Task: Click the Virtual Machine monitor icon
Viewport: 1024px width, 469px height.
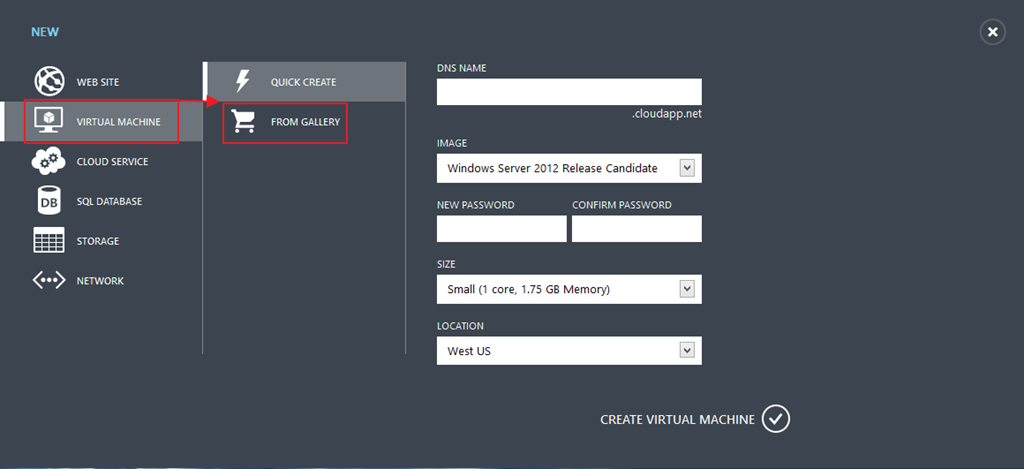Action: coord(48,121)
